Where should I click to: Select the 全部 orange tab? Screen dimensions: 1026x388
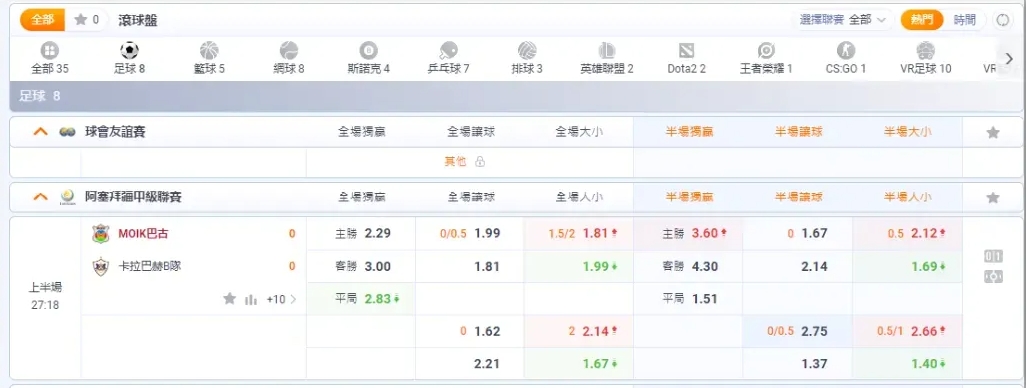coord(43,20)
